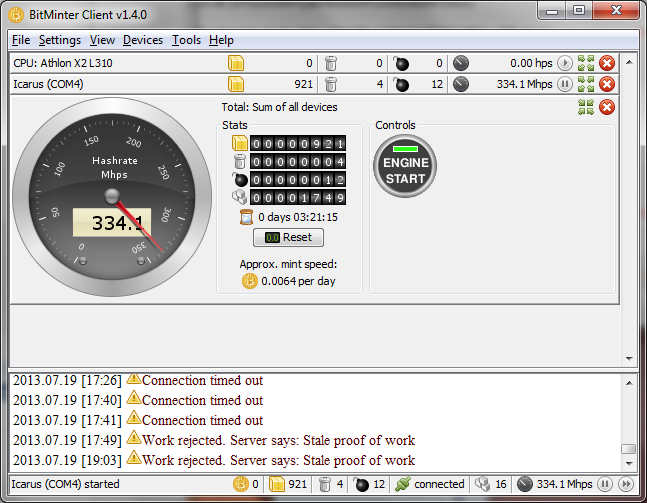The image size is (647, 503).
Task: Click the BitMinter title bar bitcoin icon
Action: point(16,15)
